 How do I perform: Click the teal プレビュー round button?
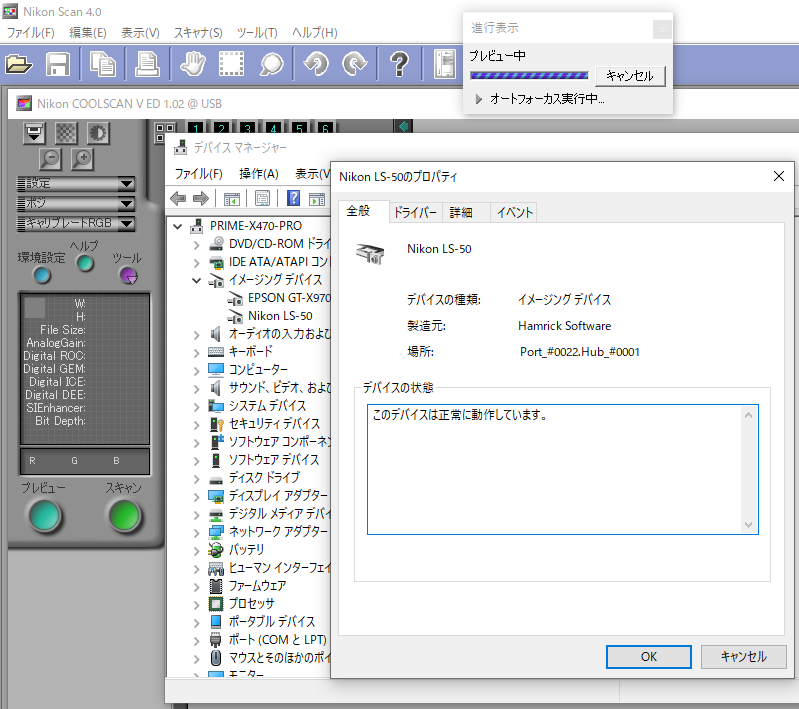[45, 516]
